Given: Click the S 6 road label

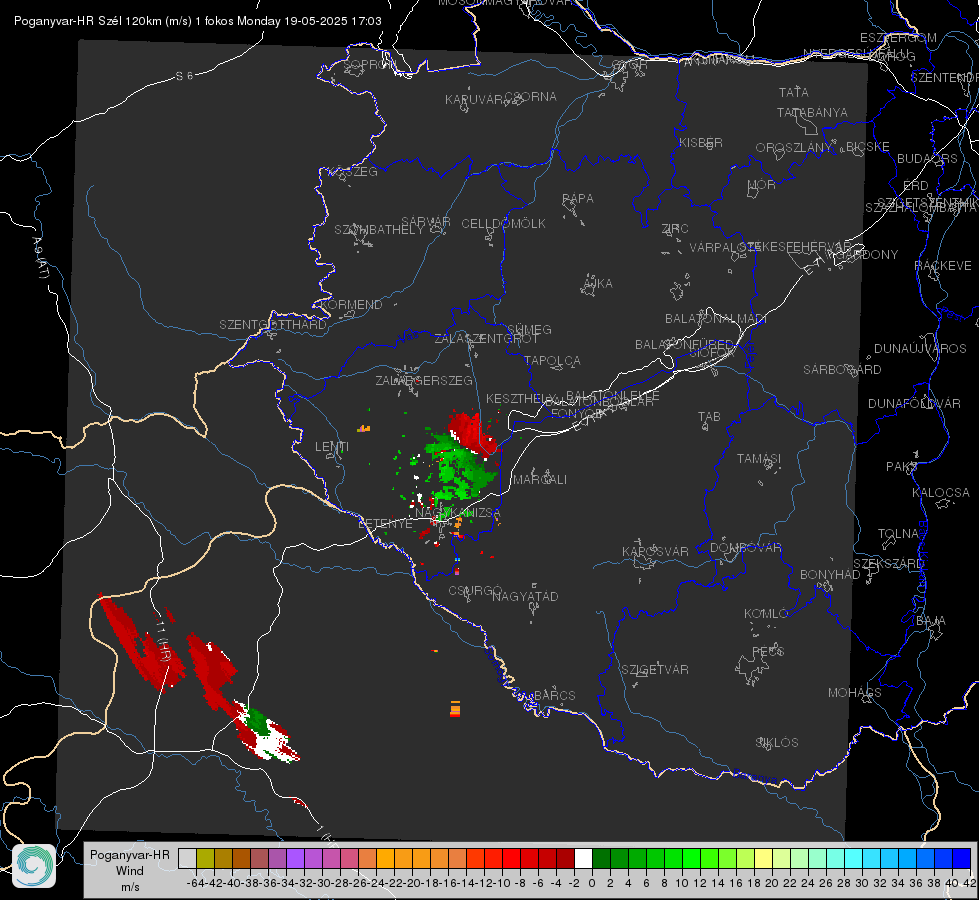Looking at the screenshot, I should 184,76.
